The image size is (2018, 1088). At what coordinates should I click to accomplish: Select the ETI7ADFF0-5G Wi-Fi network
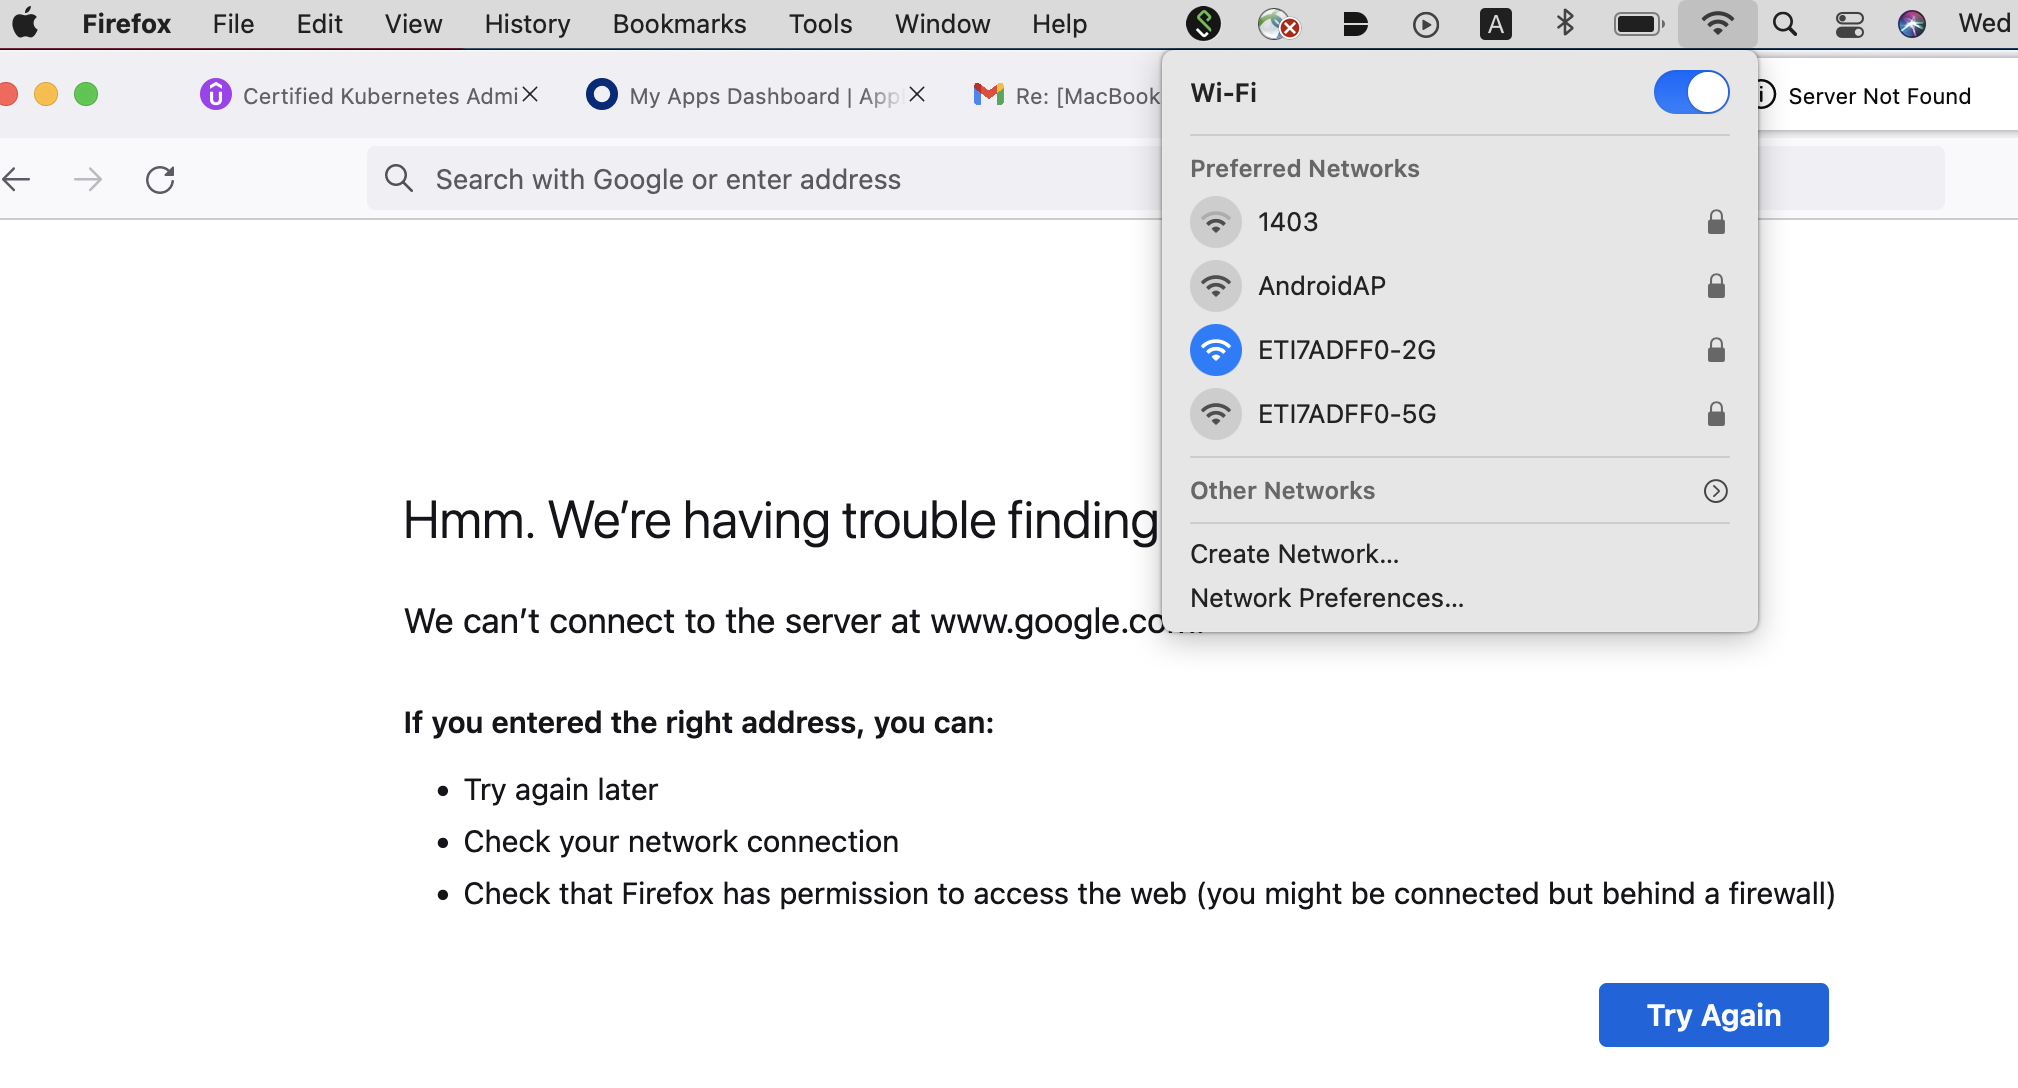(1346, 414)
